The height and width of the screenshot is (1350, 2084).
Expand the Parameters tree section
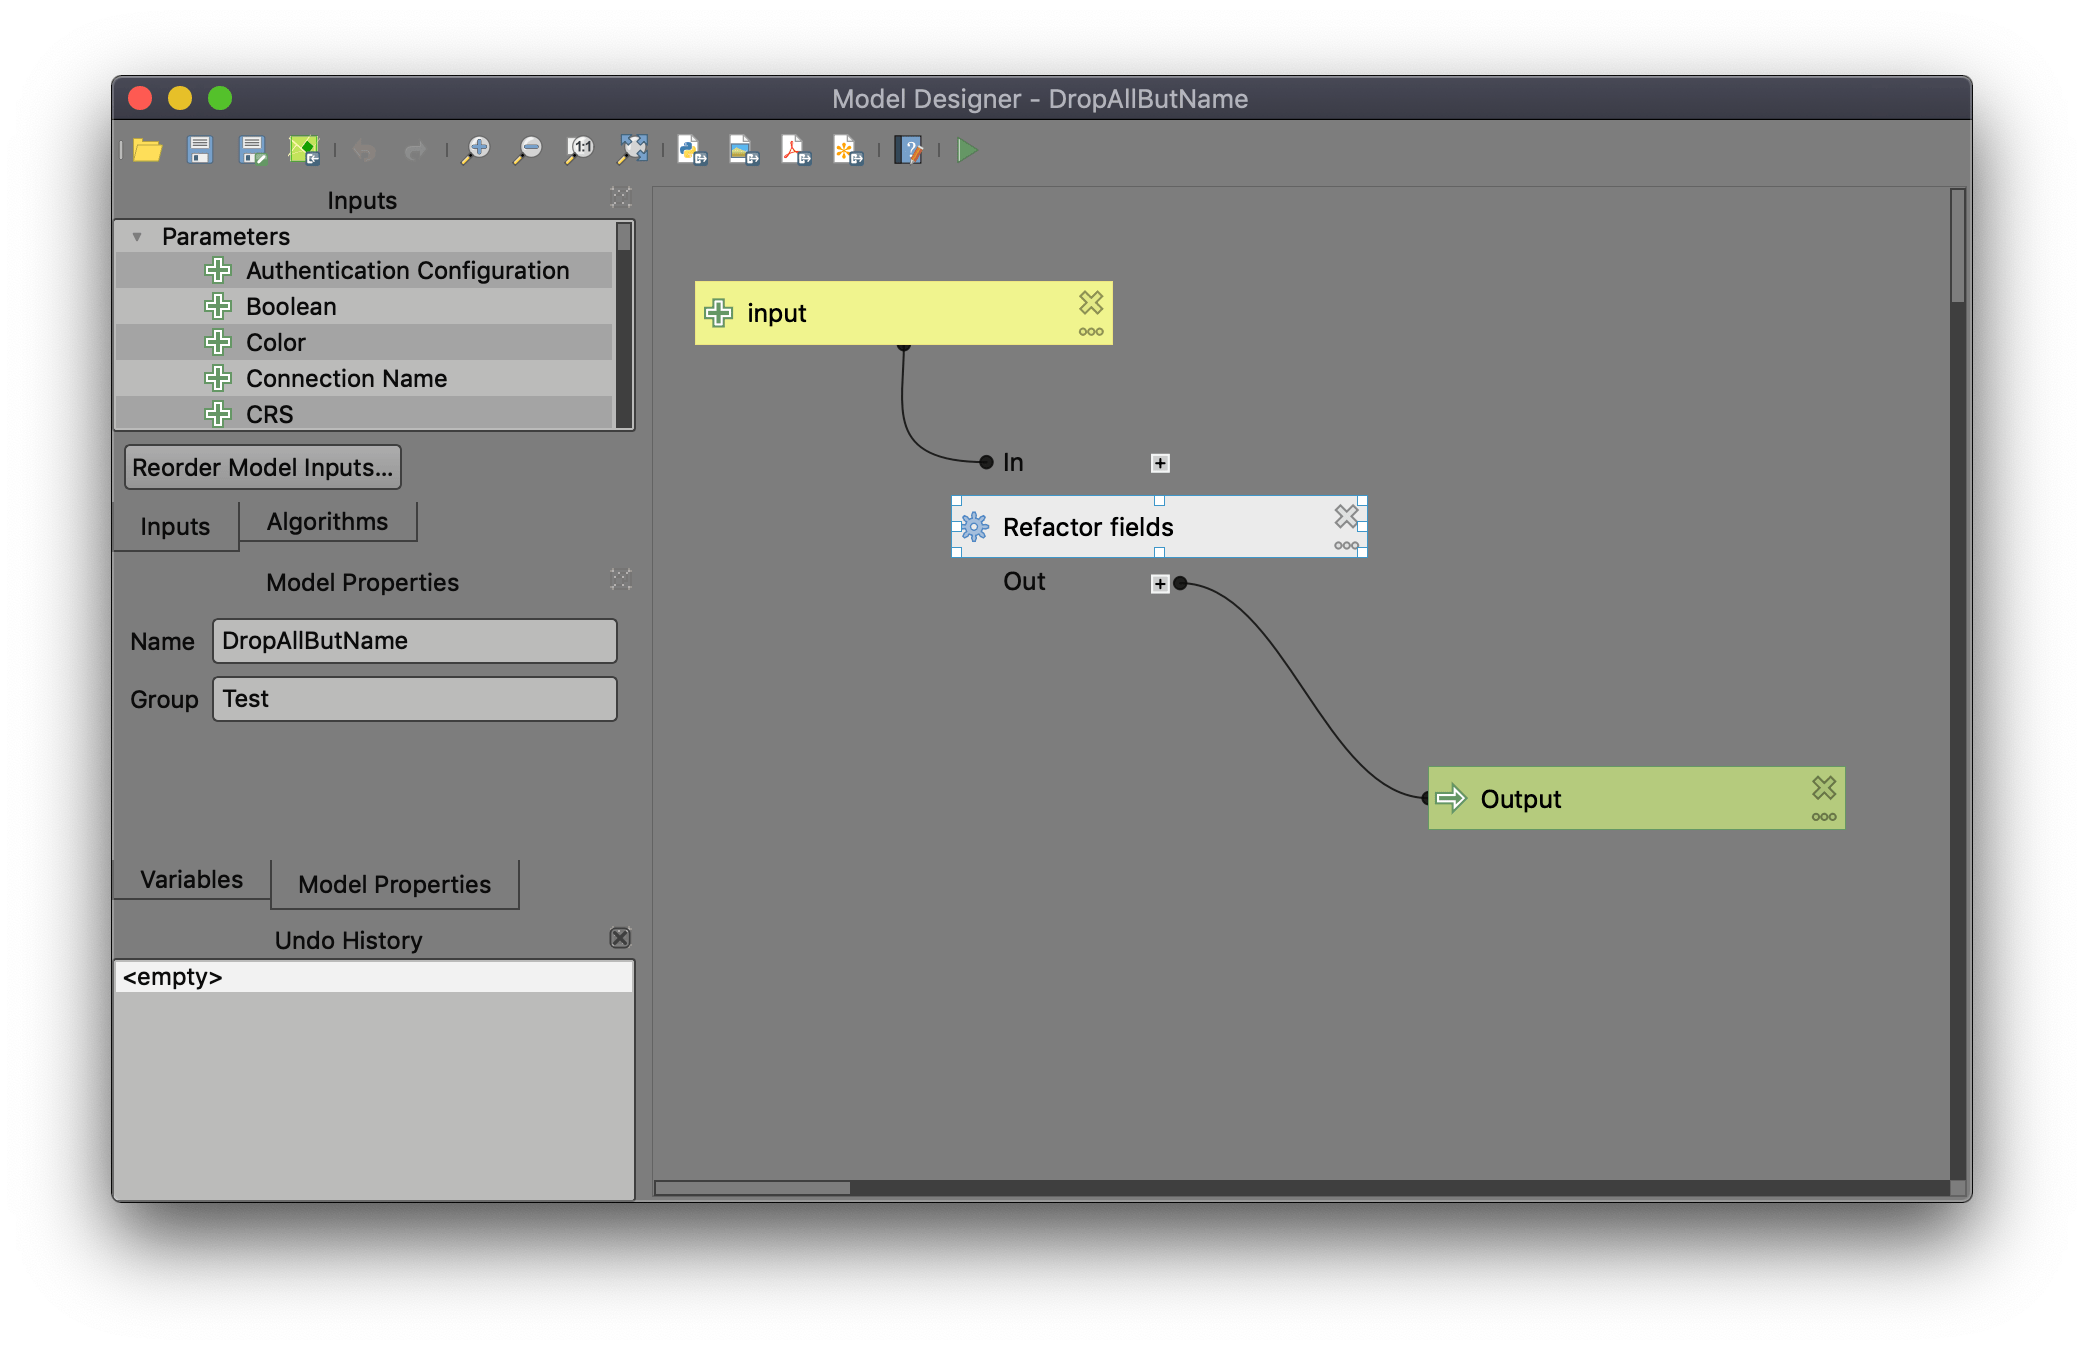134,235
